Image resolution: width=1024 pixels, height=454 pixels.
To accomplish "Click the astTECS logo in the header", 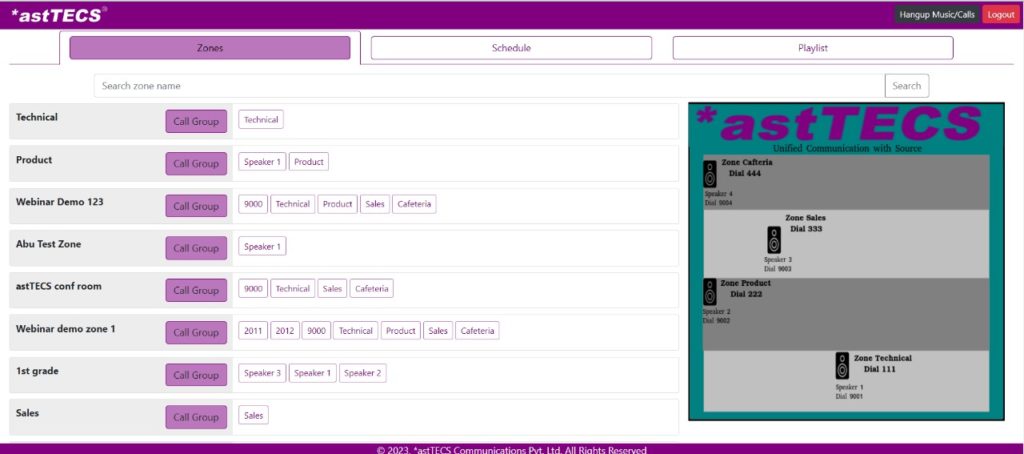I will pyautogui.click(x=58, y=14).
